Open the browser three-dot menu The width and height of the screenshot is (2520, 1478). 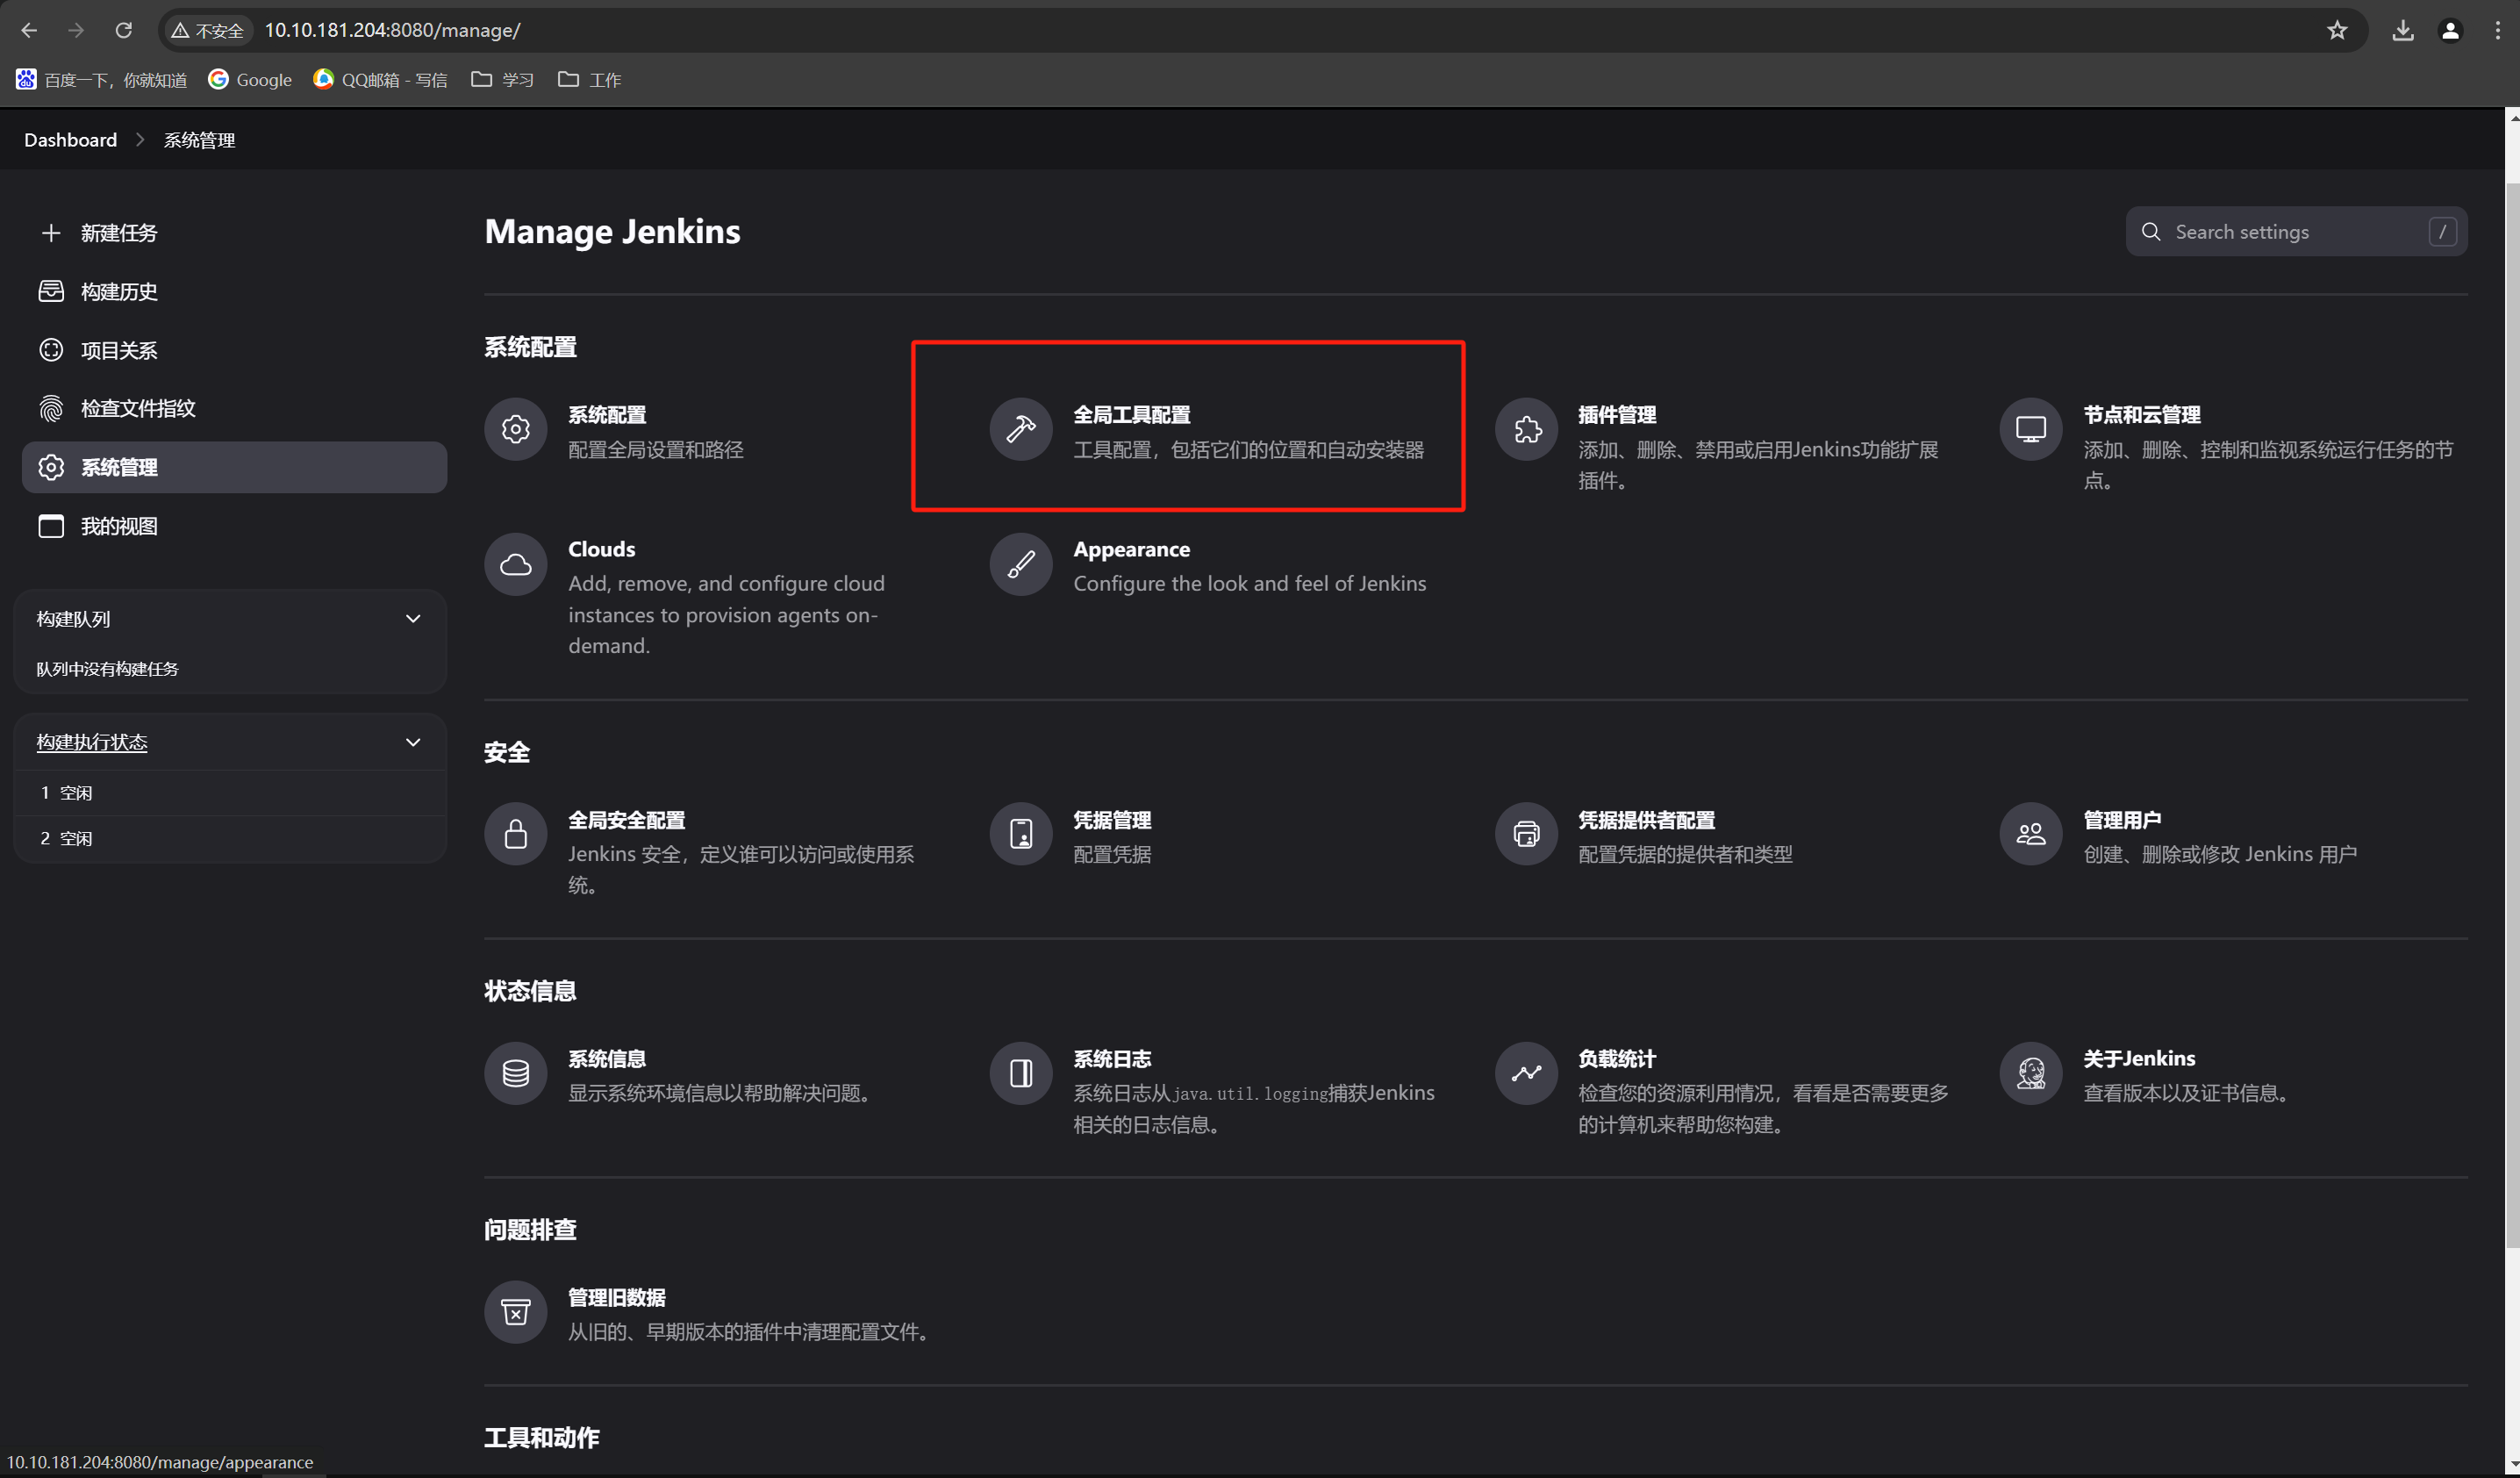click(2498, 30)
